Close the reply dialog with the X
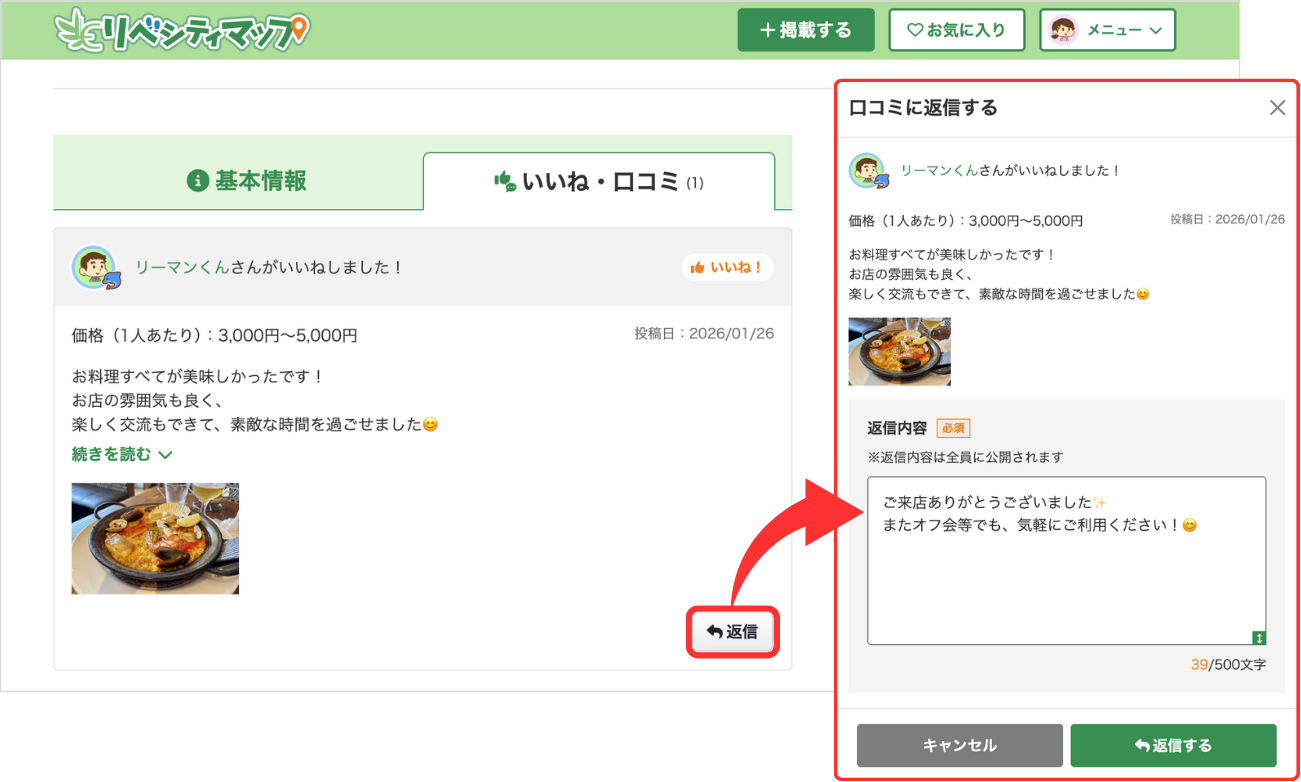Screen dimensions: 1301x782 click(1277, 107)
